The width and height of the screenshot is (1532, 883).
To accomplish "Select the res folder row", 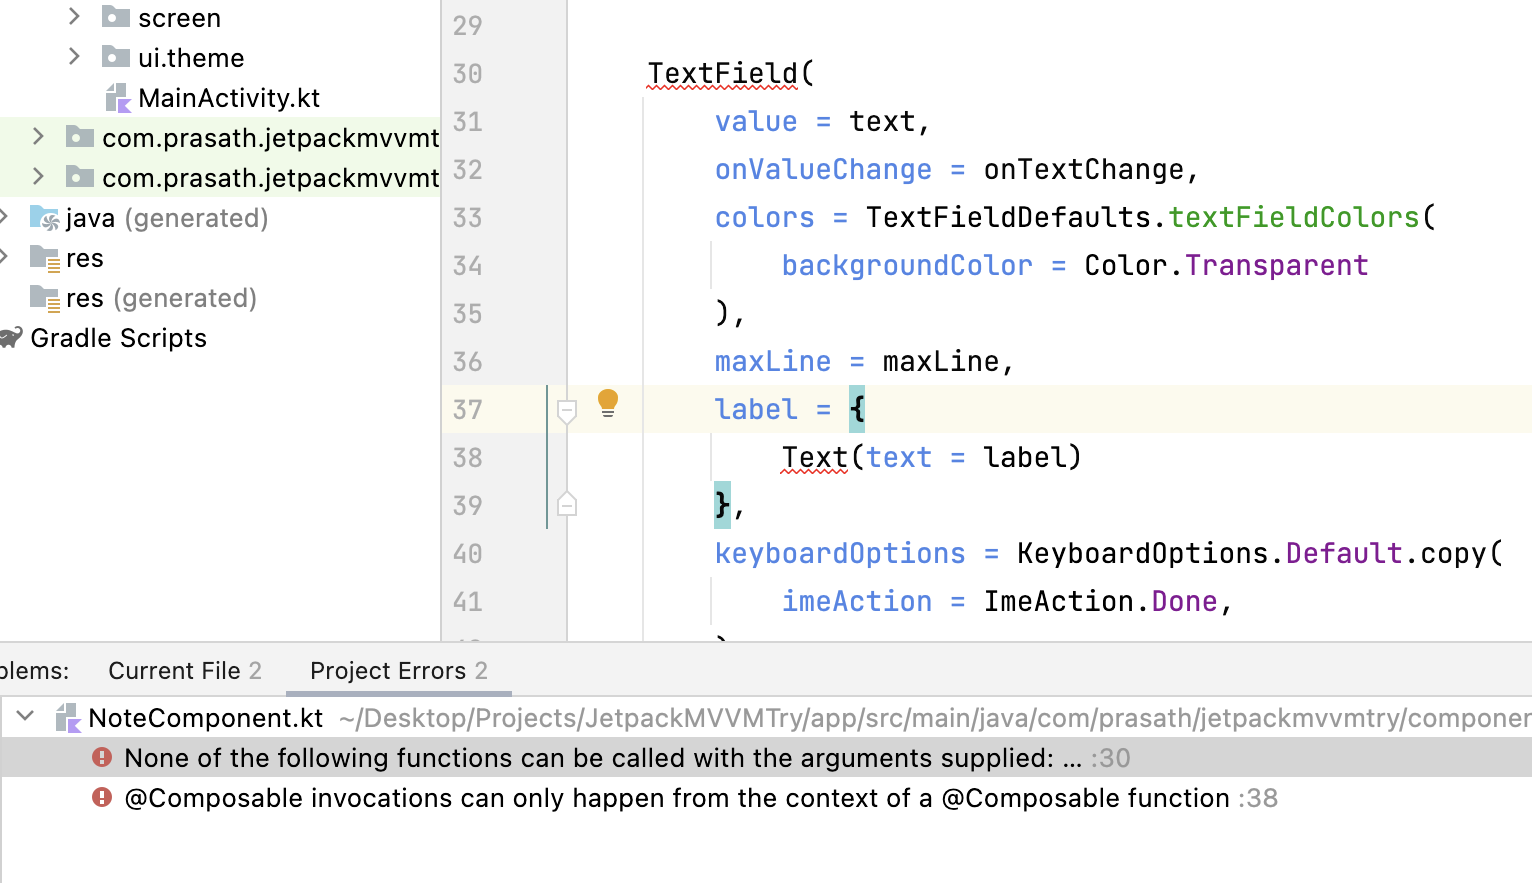I will tap(85, 258).
